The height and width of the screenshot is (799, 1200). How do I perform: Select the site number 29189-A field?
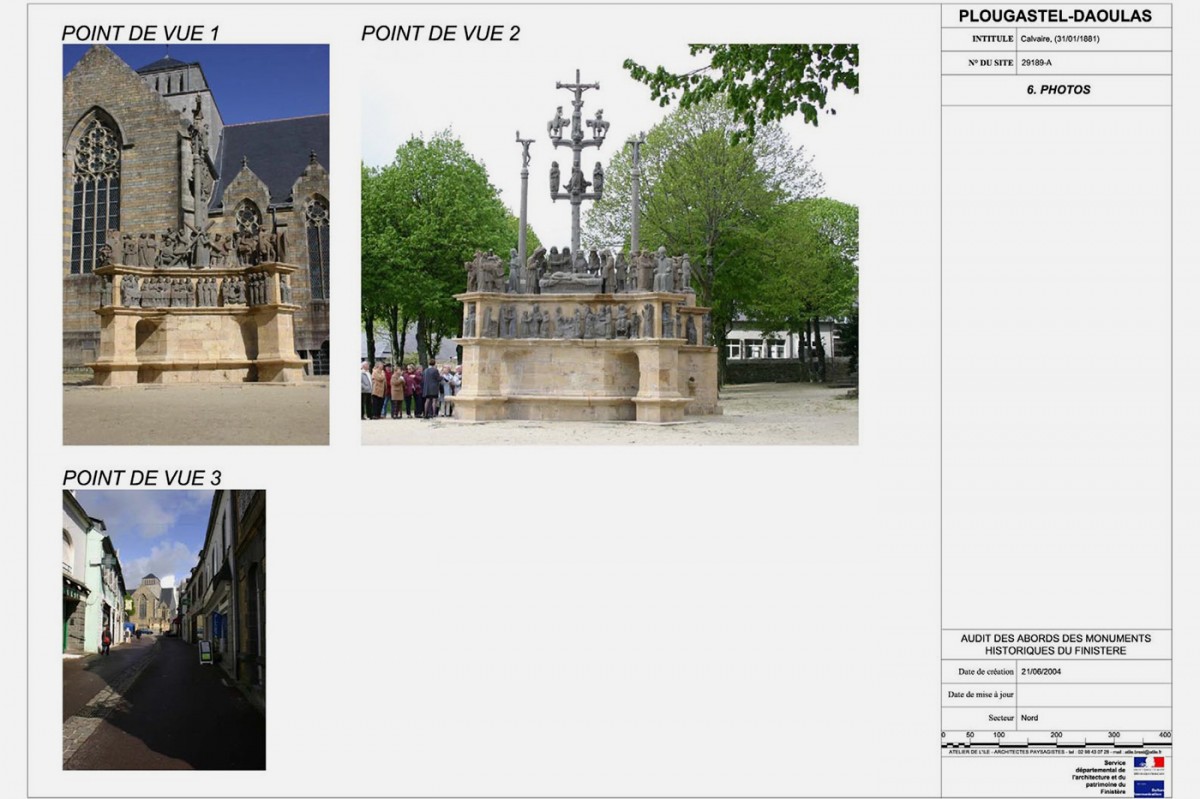click(x=1036, y=63)
